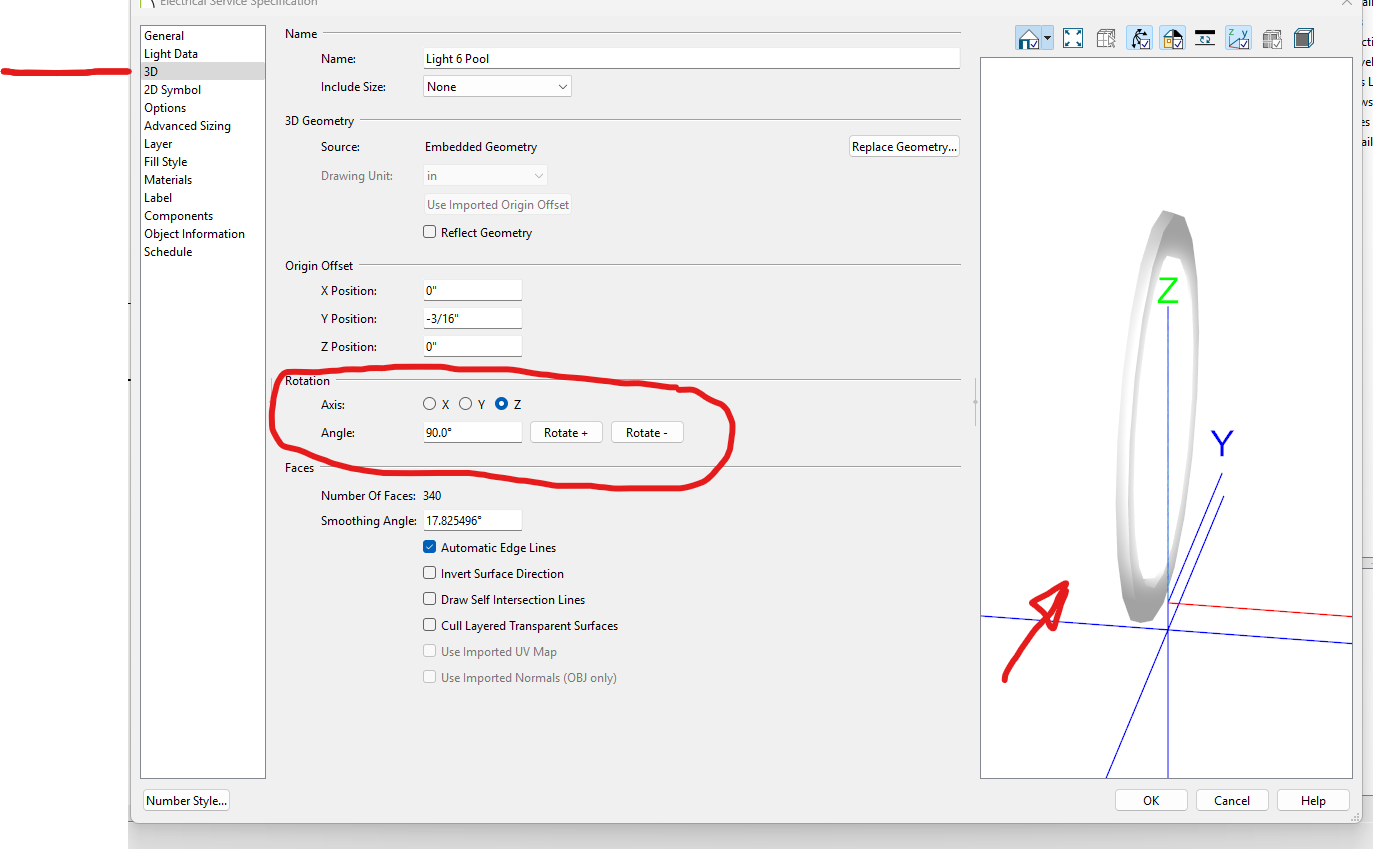Click OK to confirm the dialog
The width and height of the screenshot is (1373, 849).
tap(1151, 800)
